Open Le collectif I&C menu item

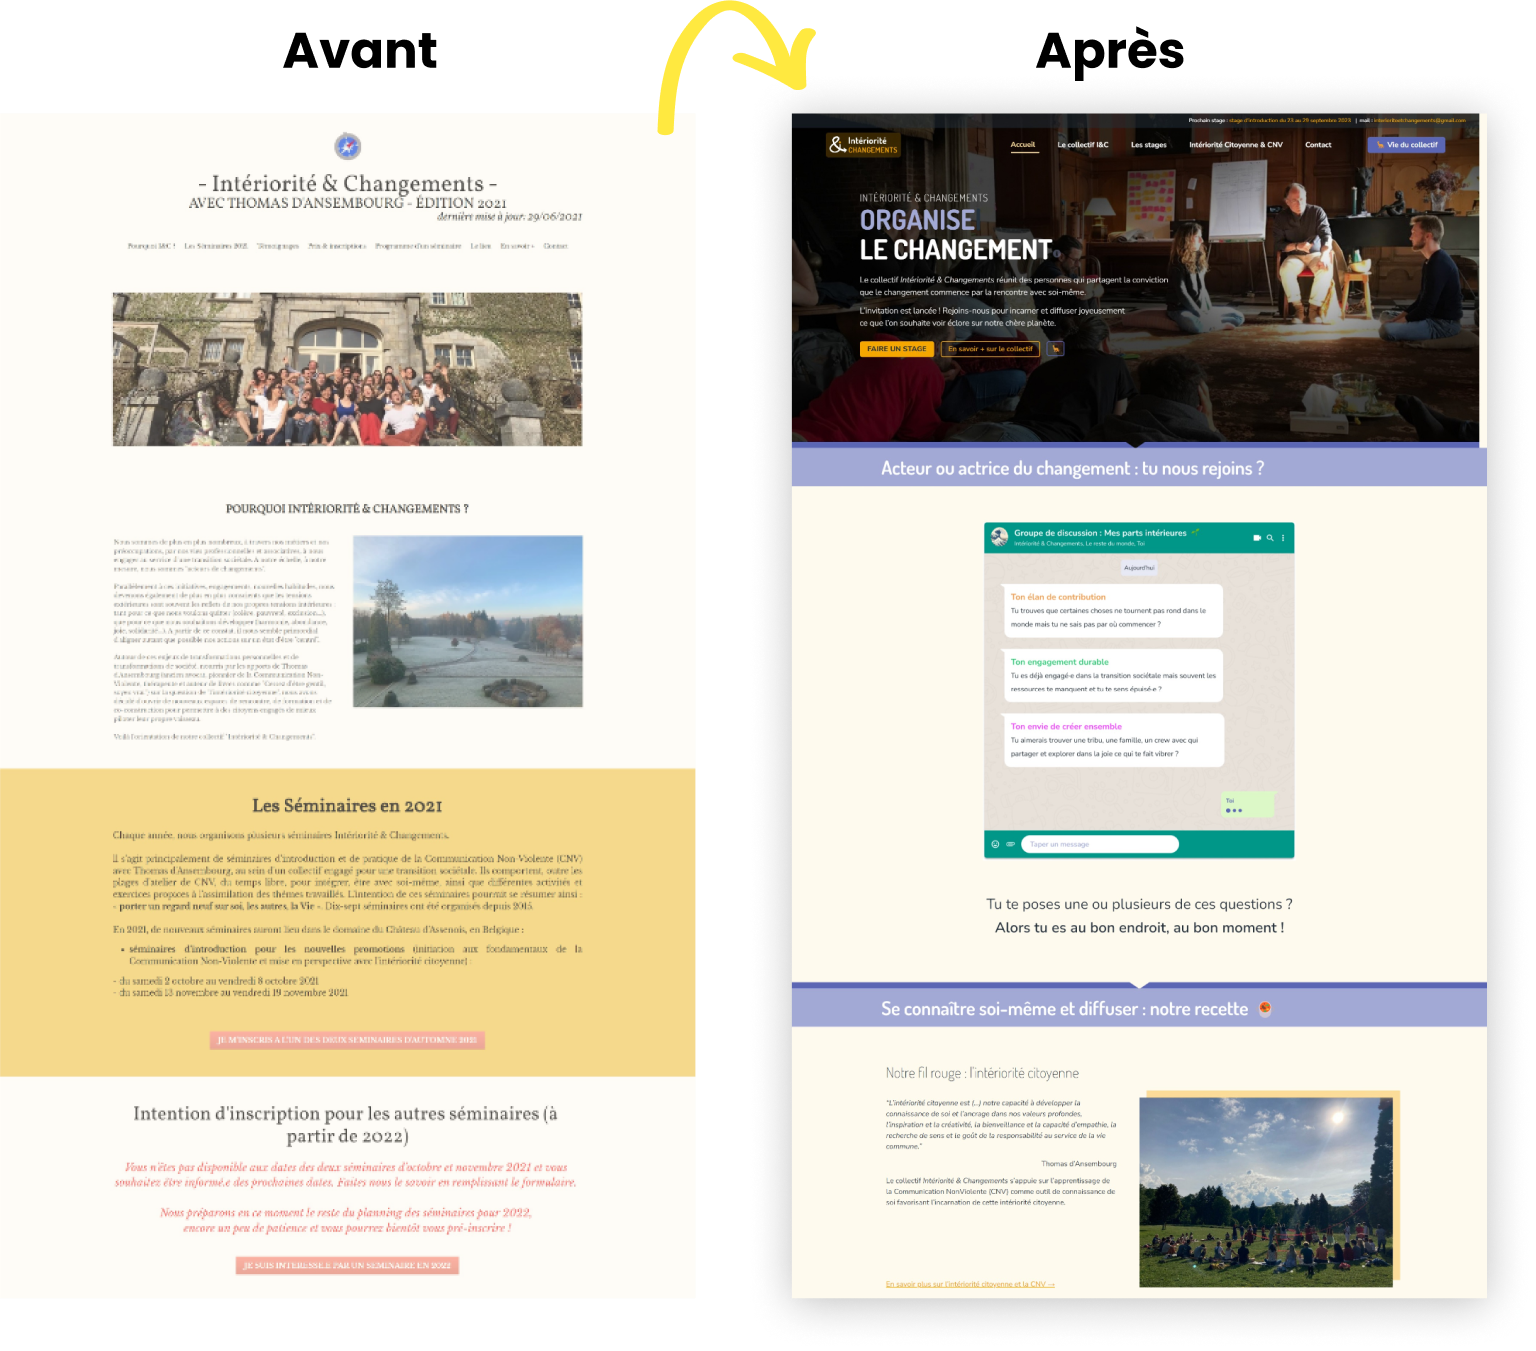(x=1083, y=145)
